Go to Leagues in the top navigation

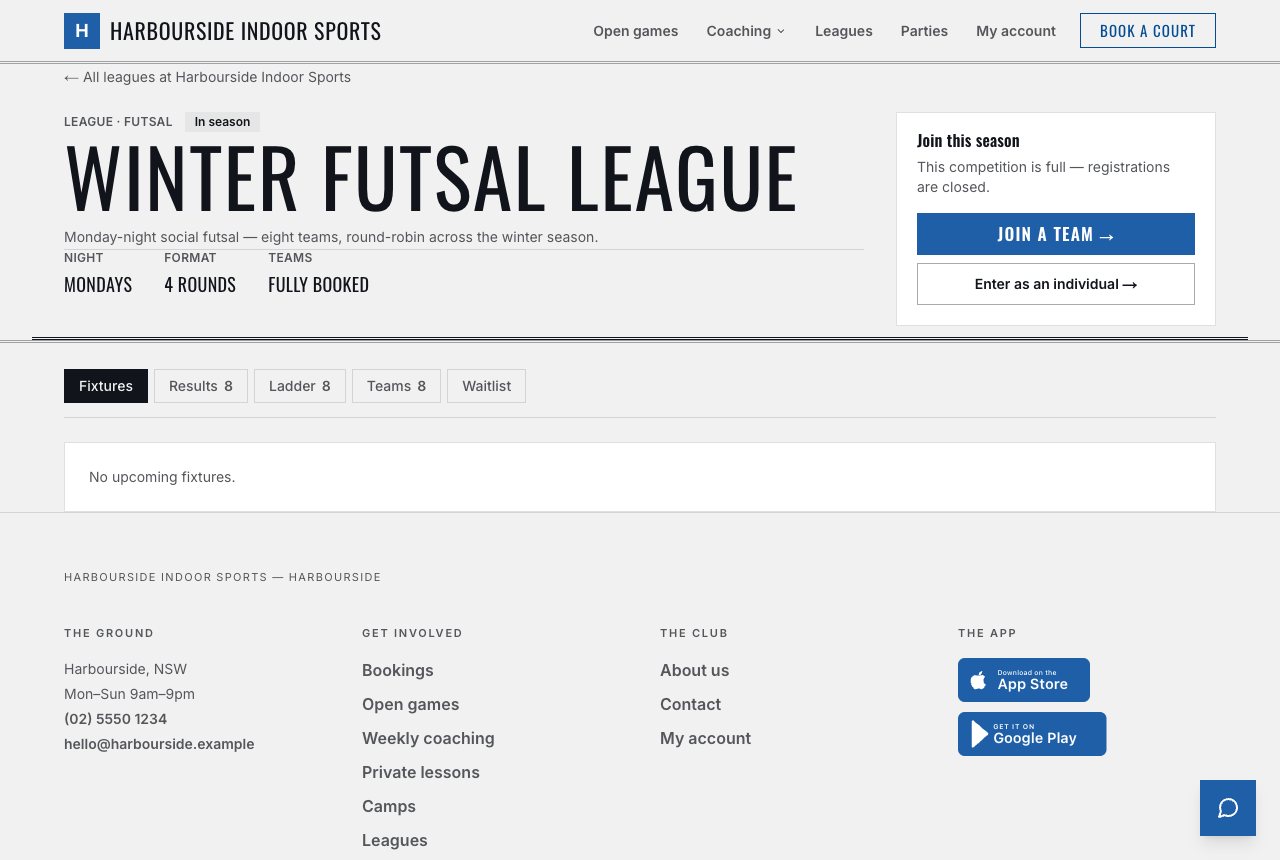tap(844, 31)
